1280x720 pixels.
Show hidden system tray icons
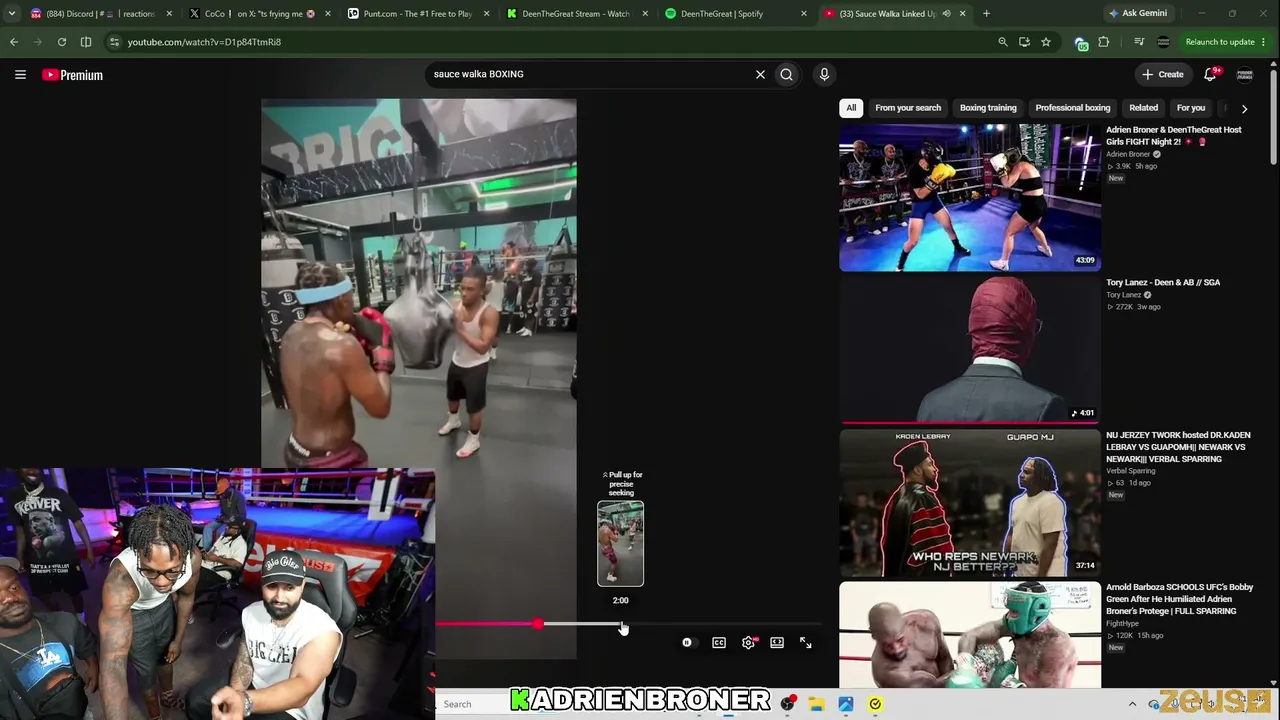[1132, 704]
